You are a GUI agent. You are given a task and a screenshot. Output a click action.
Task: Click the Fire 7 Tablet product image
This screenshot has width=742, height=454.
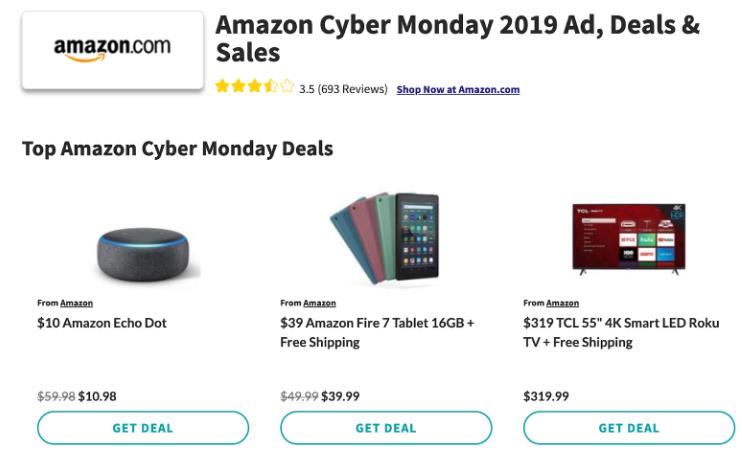385,239
